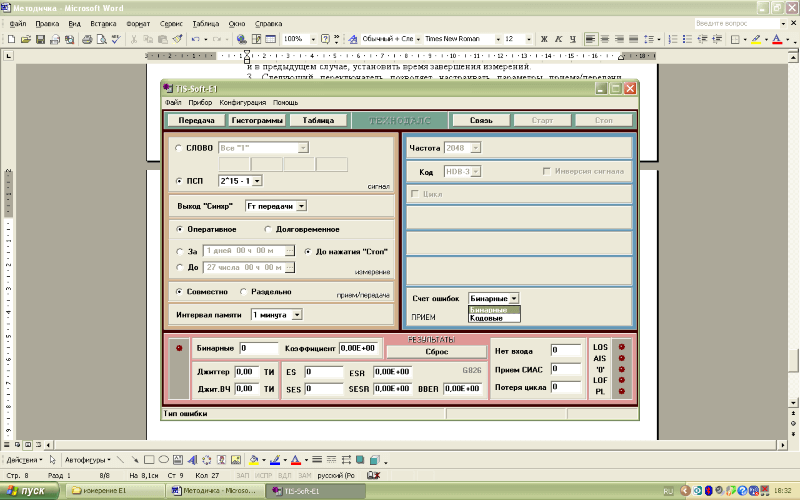Run the spelling check (ABC checkmark) icon
This screenshot has width=800, height=500.
click(x=116, y=39)
